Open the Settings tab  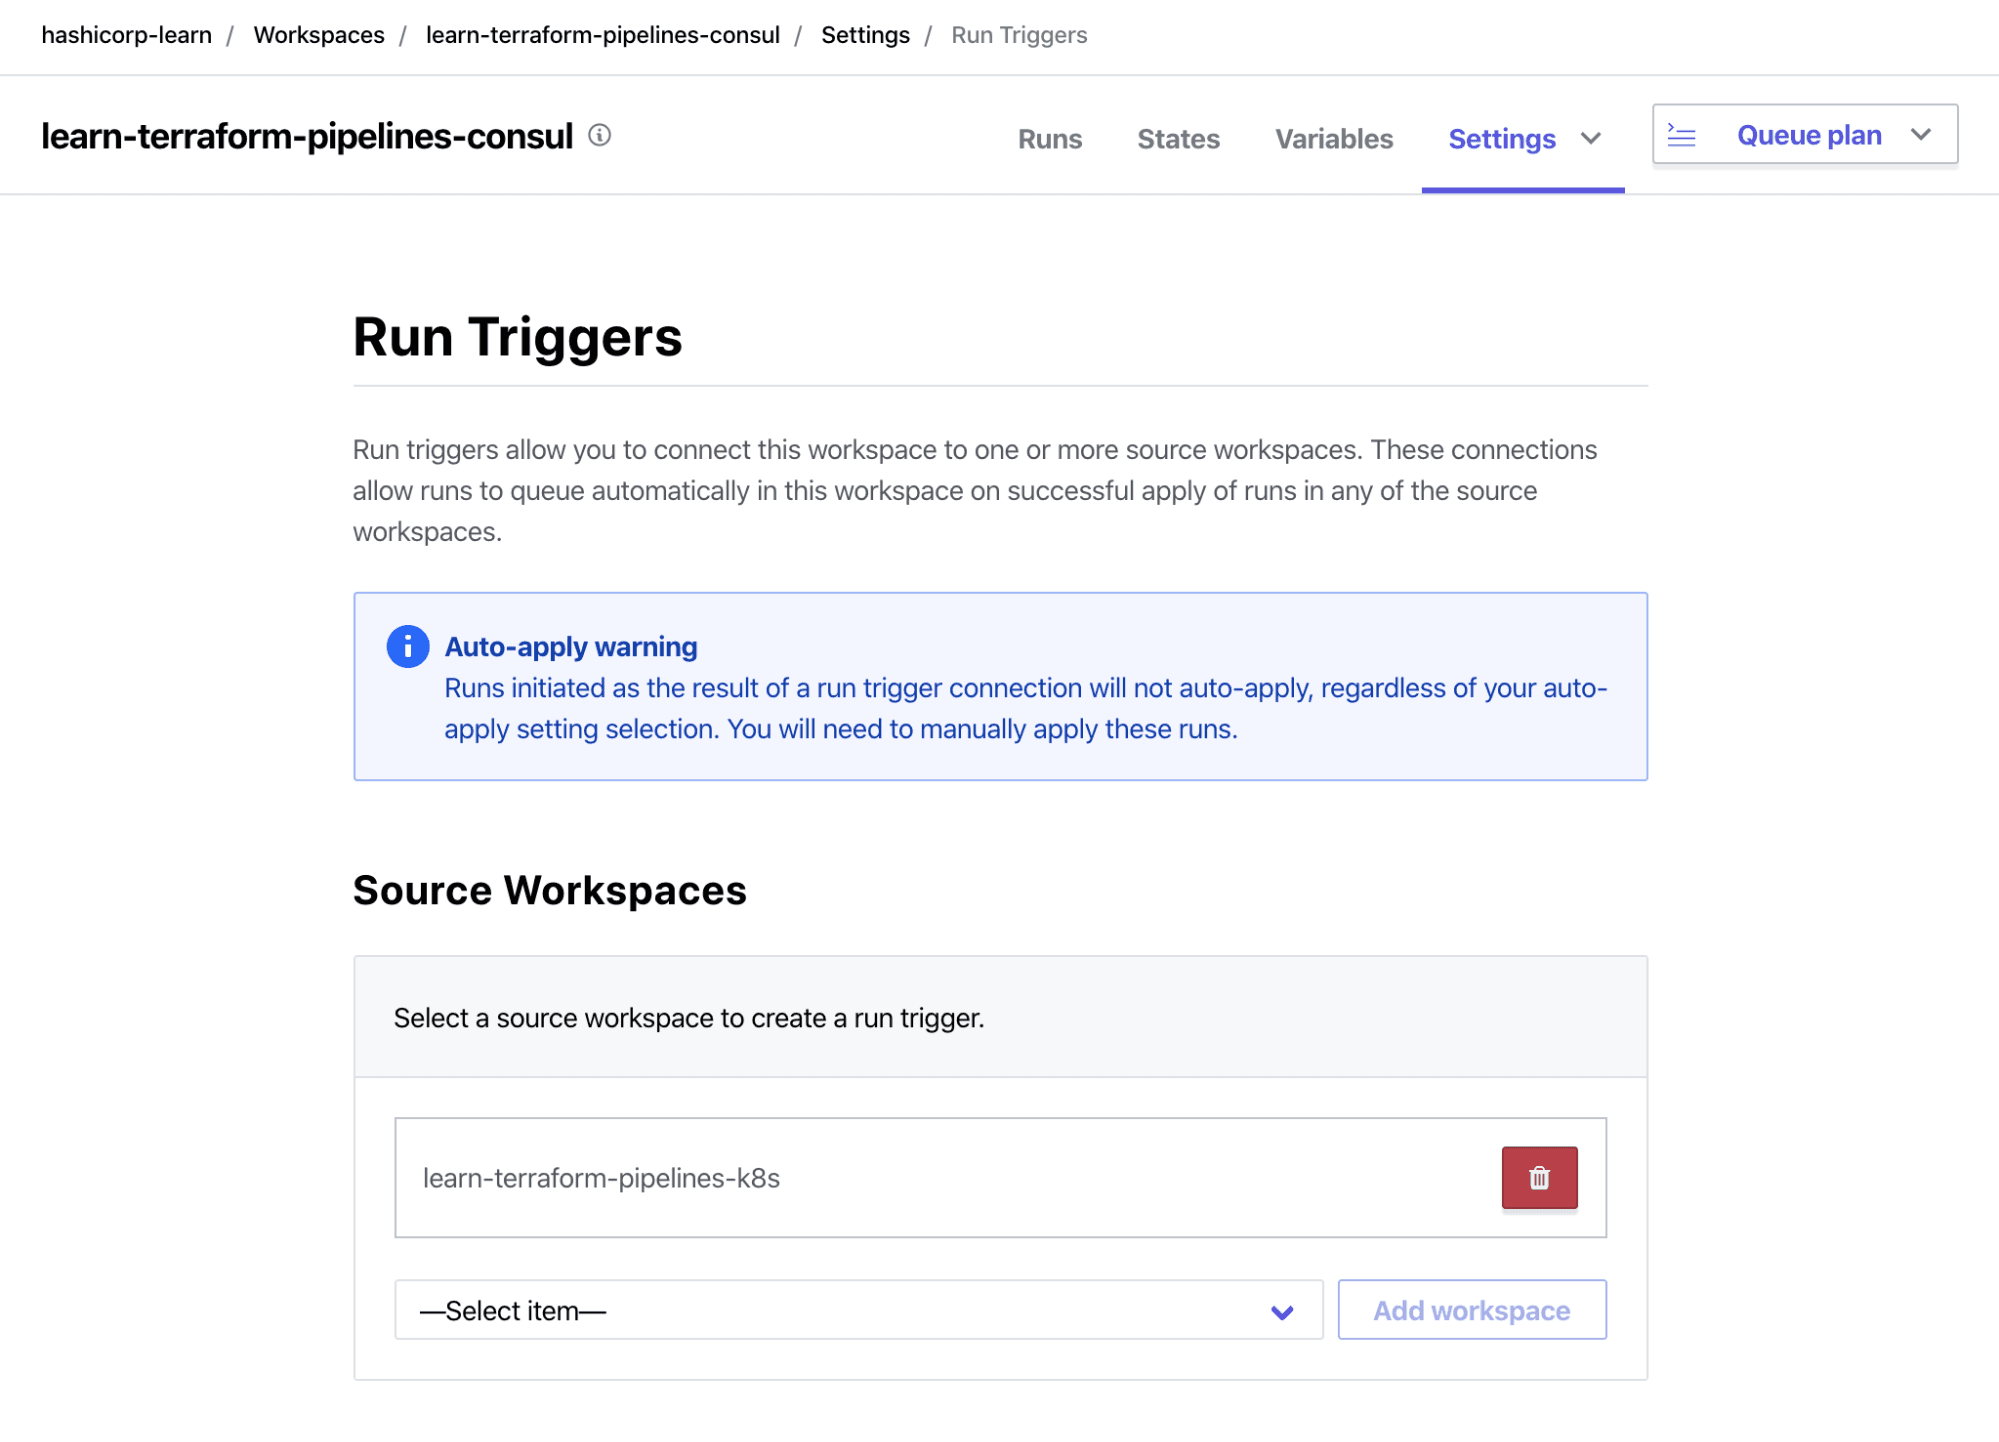[1501, 138]
